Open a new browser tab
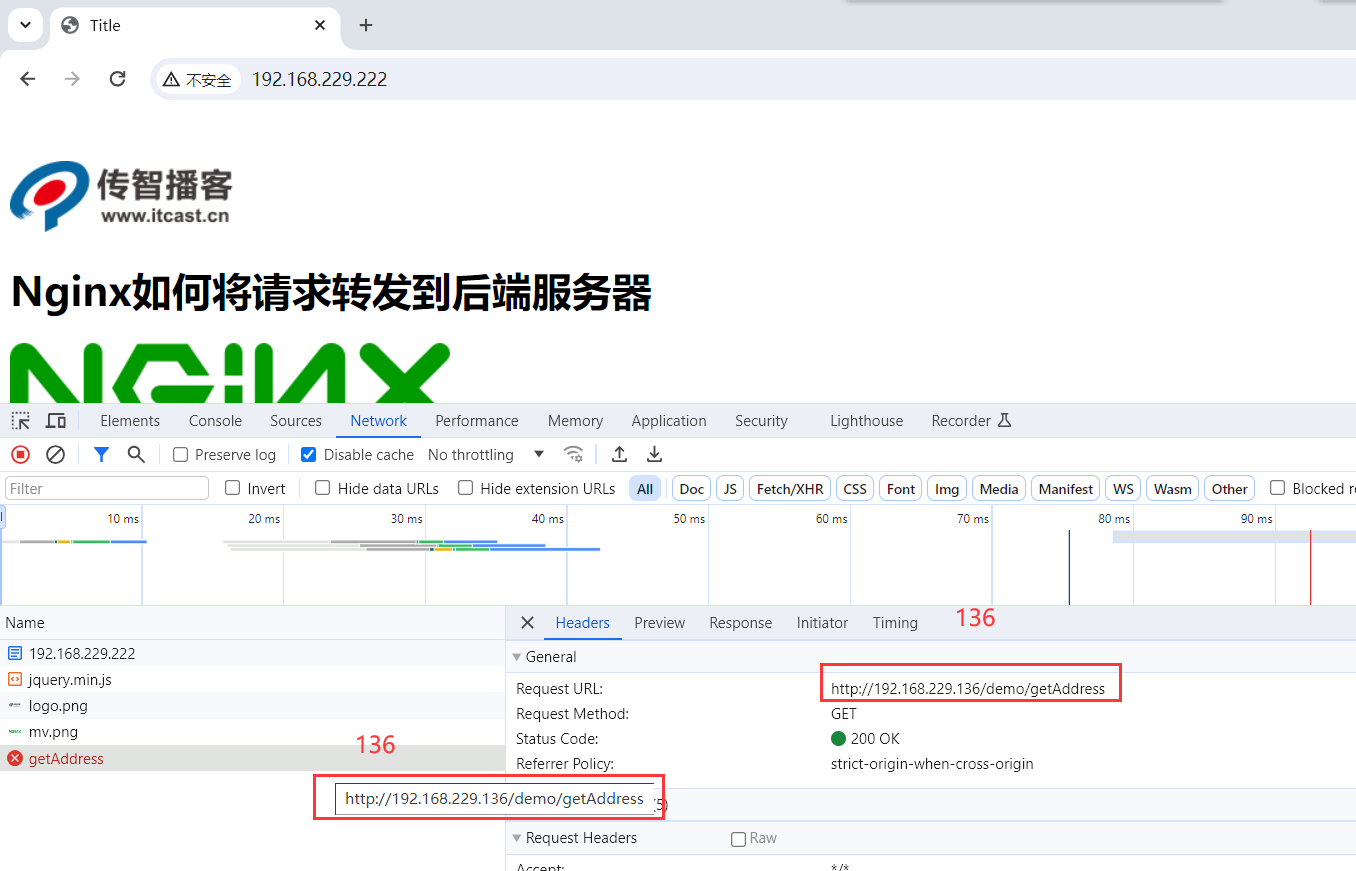1356x871 pixels. tap(366, 25)
